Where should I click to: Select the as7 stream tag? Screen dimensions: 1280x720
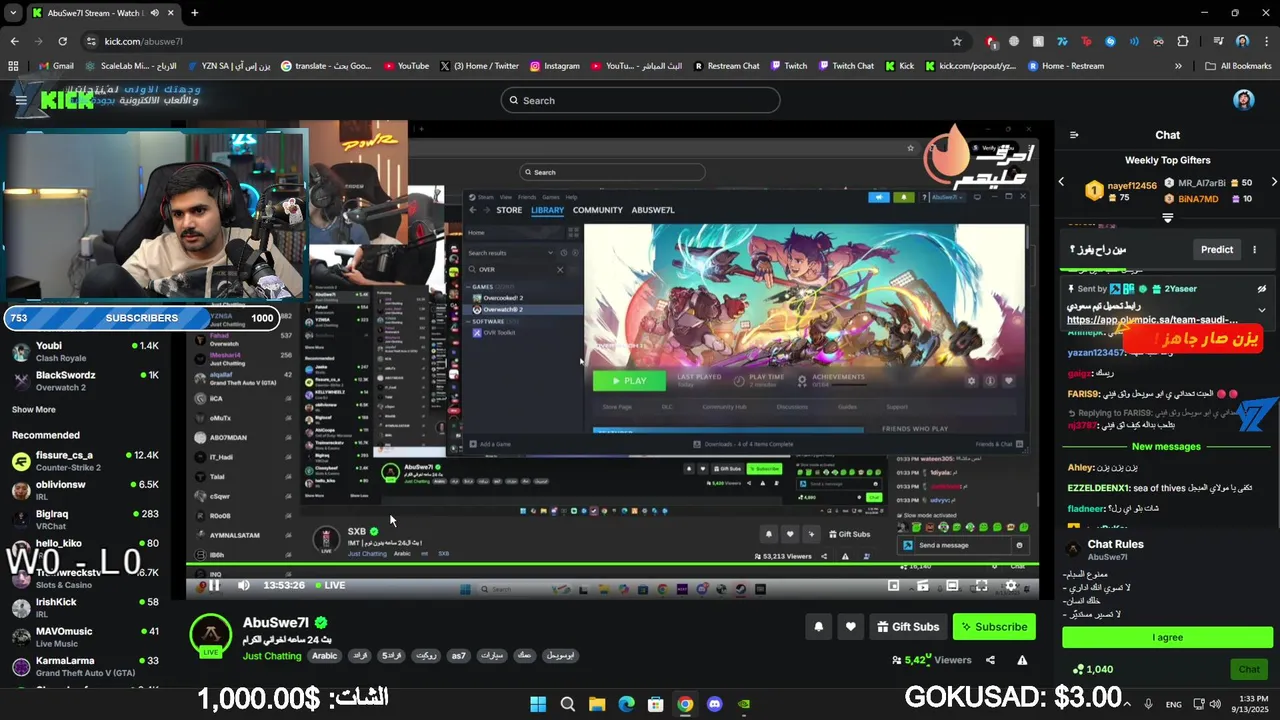coord(458,656)
